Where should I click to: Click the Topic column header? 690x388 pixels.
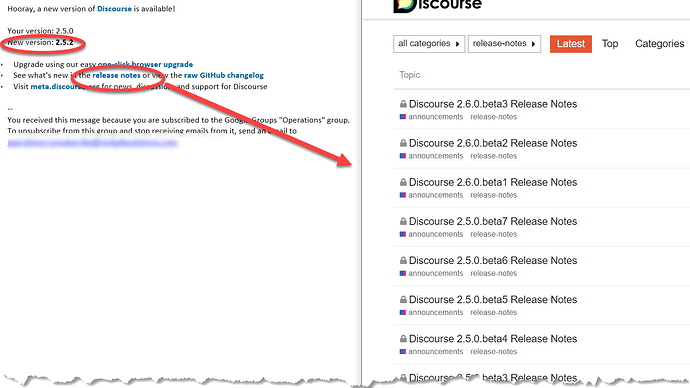click(x=410, y=75)
